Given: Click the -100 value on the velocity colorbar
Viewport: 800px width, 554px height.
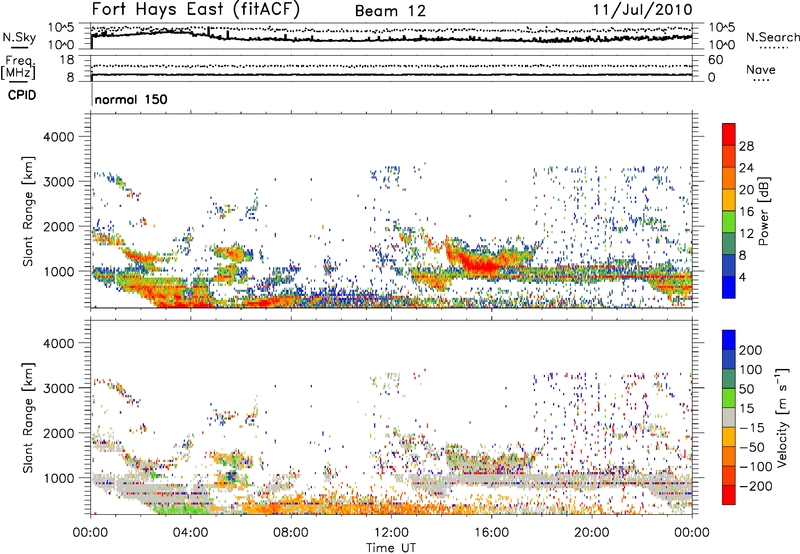Looking at the screenshot, I should click(x=756, y=467).
